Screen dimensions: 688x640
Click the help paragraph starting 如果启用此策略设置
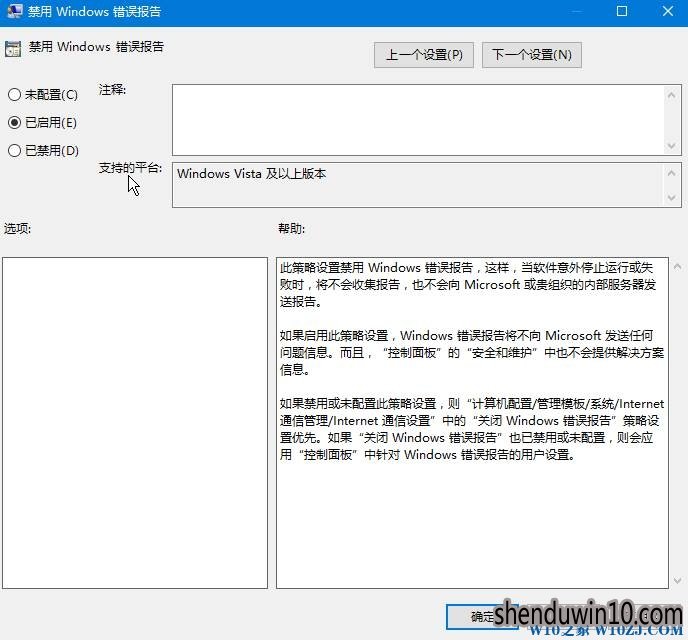tap(472, 353)
